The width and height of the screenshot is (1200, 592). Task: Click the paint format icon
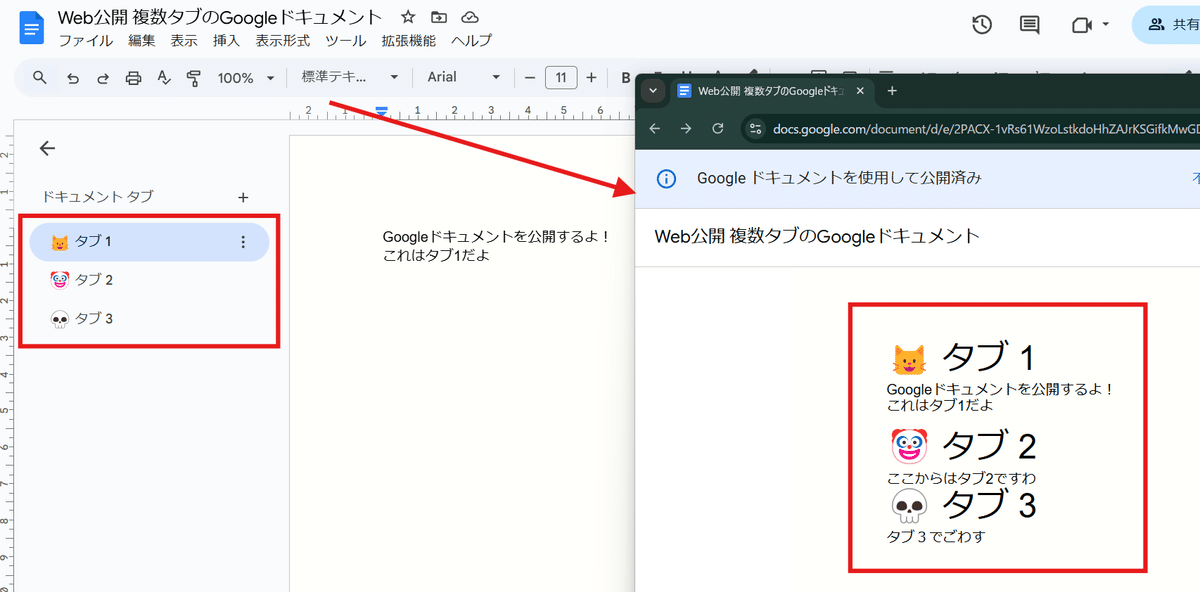194,78
